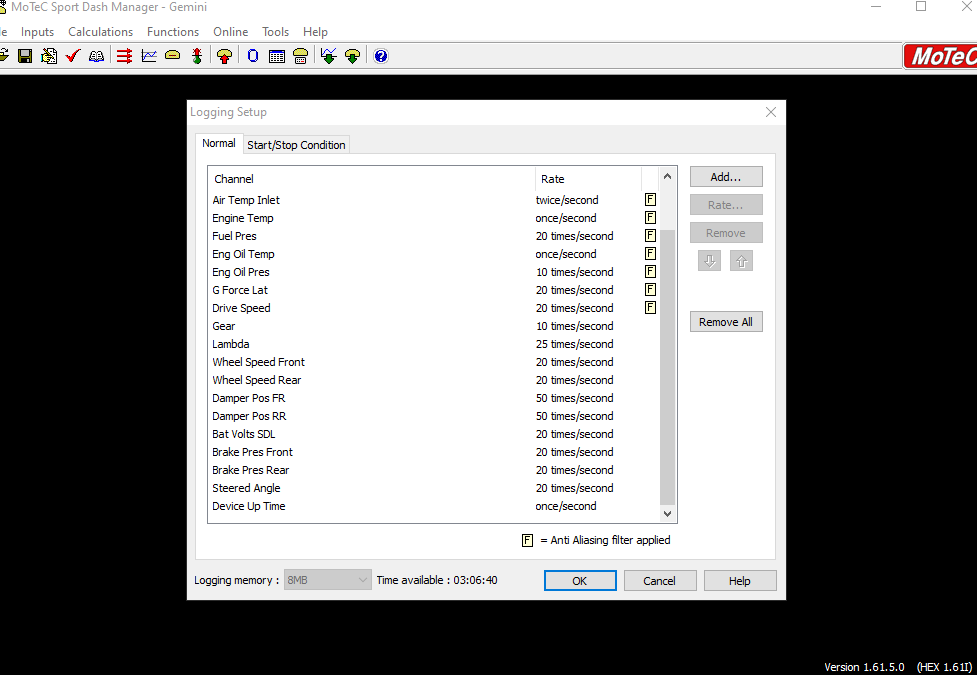Open the Tools menu
This screenshot has width=977, height=675.
pyautogui.click(x=275, y=32)
